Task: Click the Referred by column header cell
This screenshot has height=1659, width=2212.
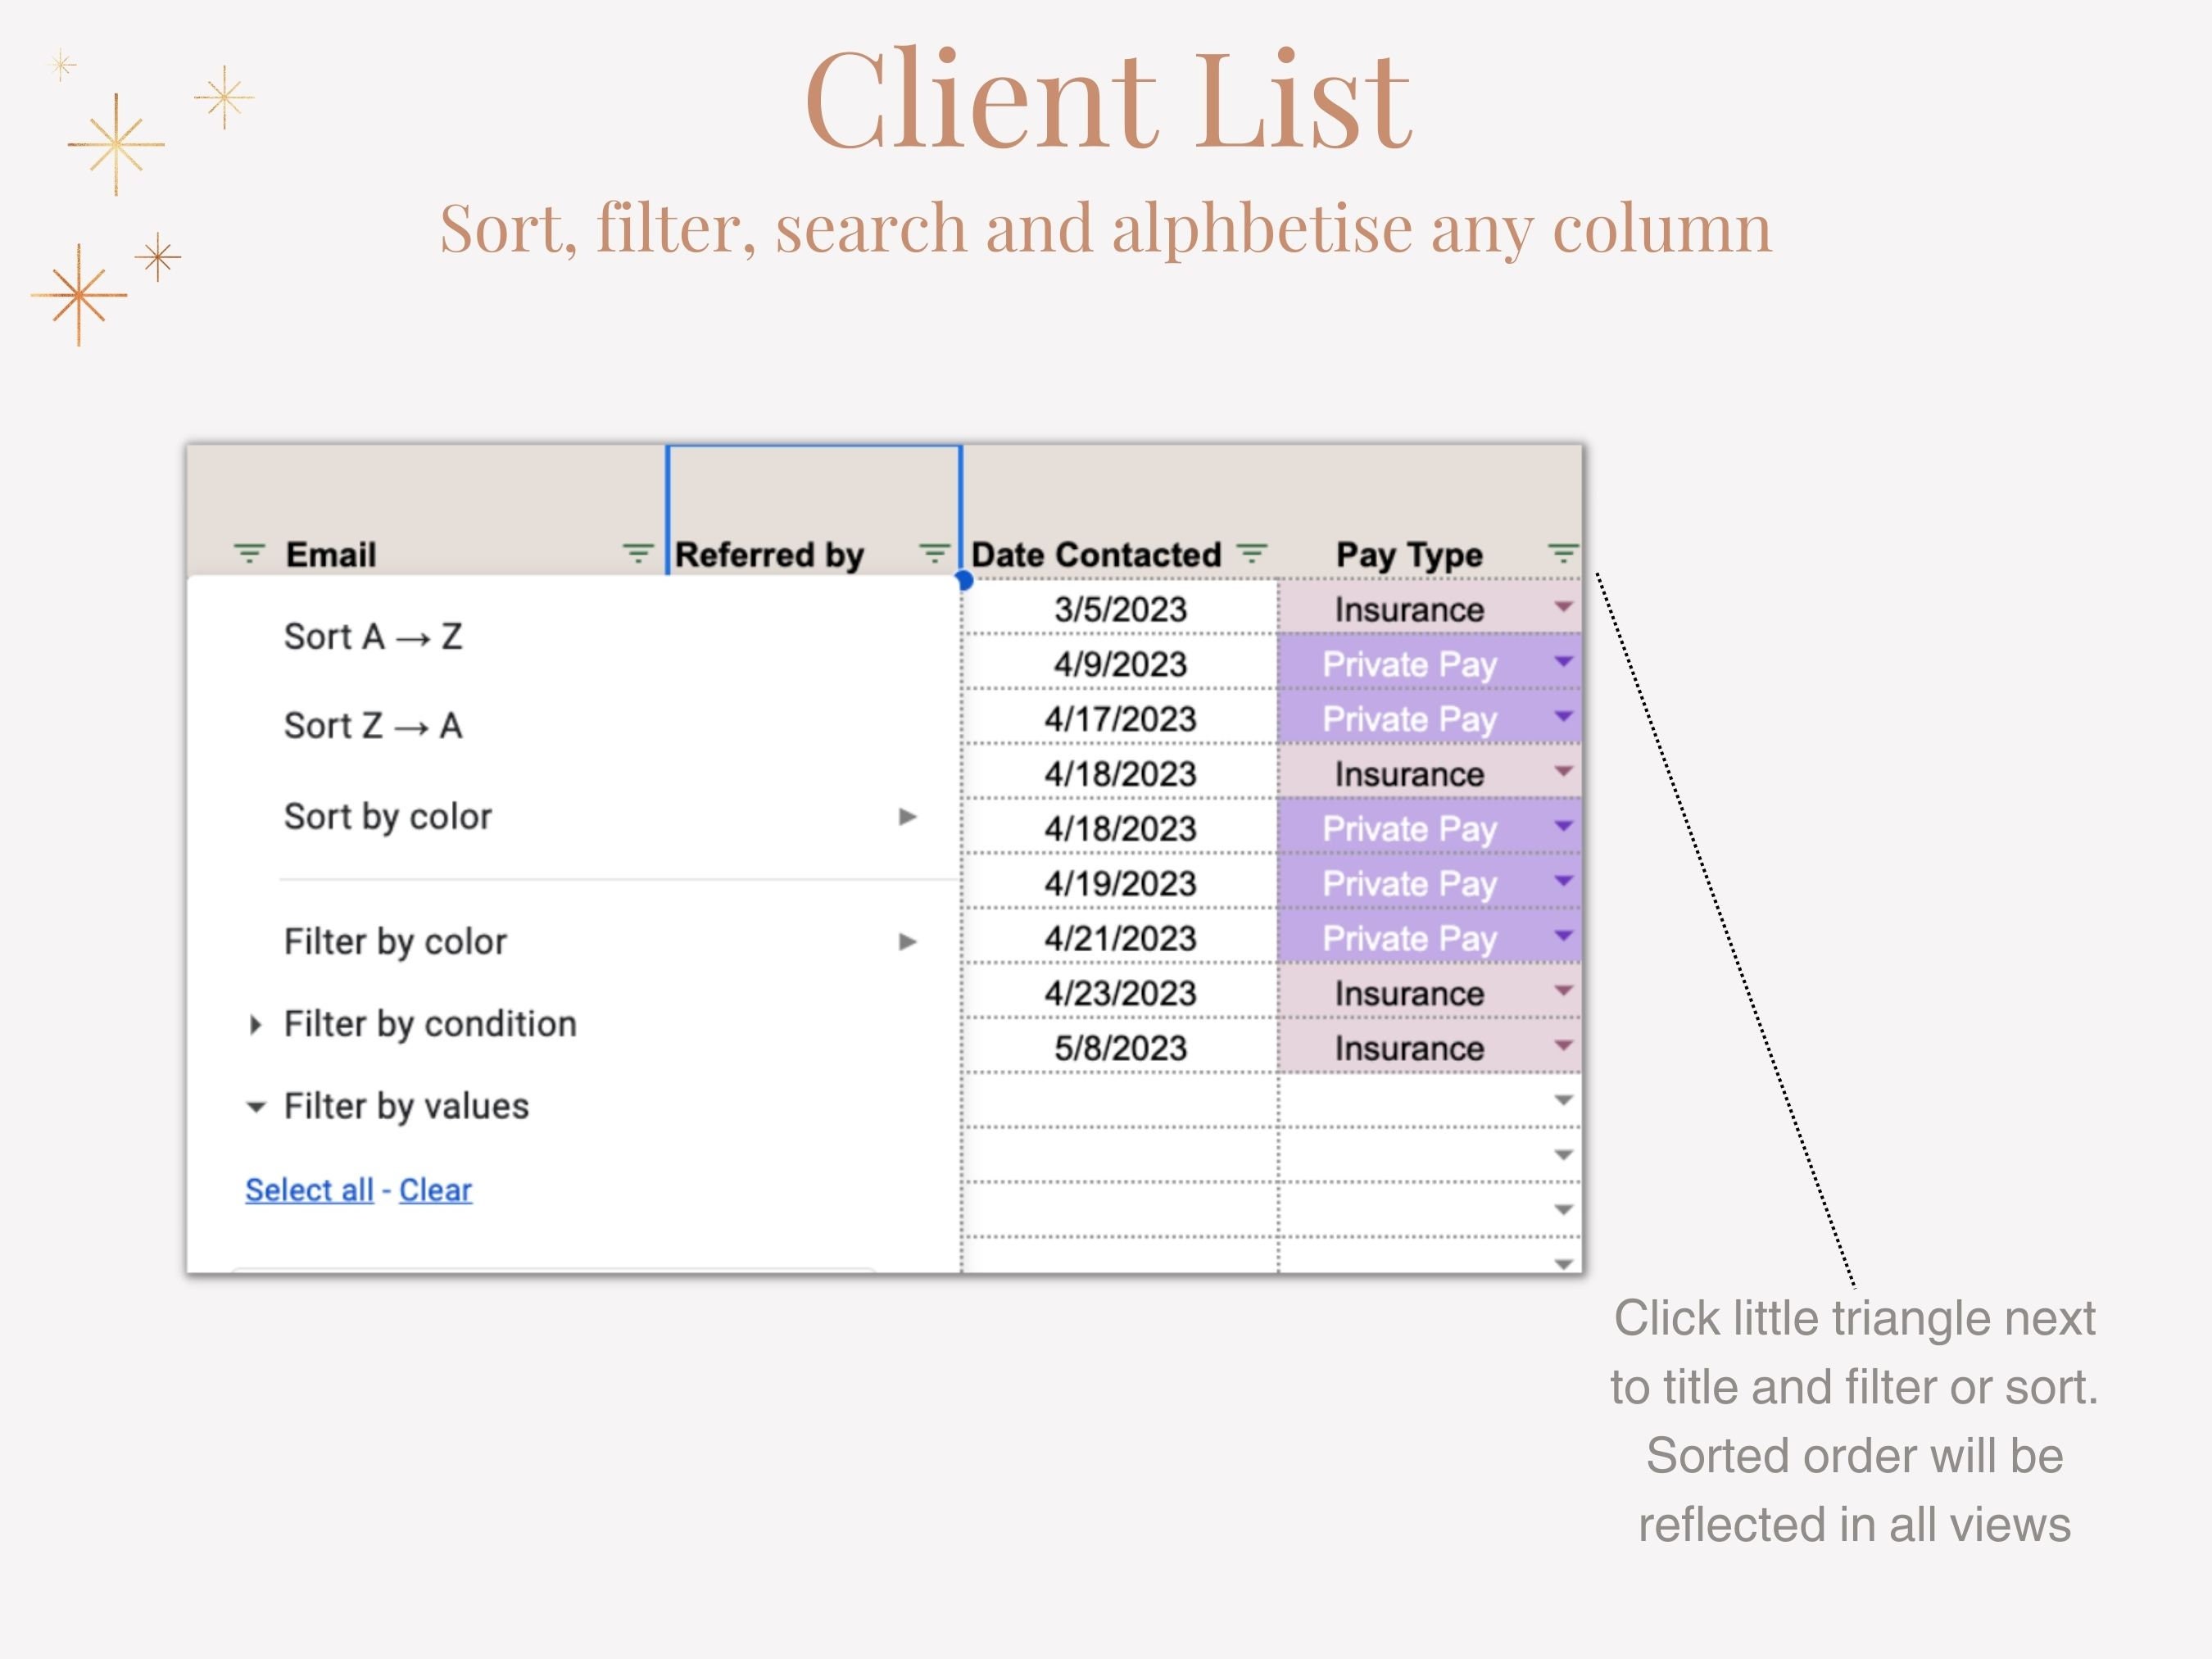Action: tap(770, 553)
